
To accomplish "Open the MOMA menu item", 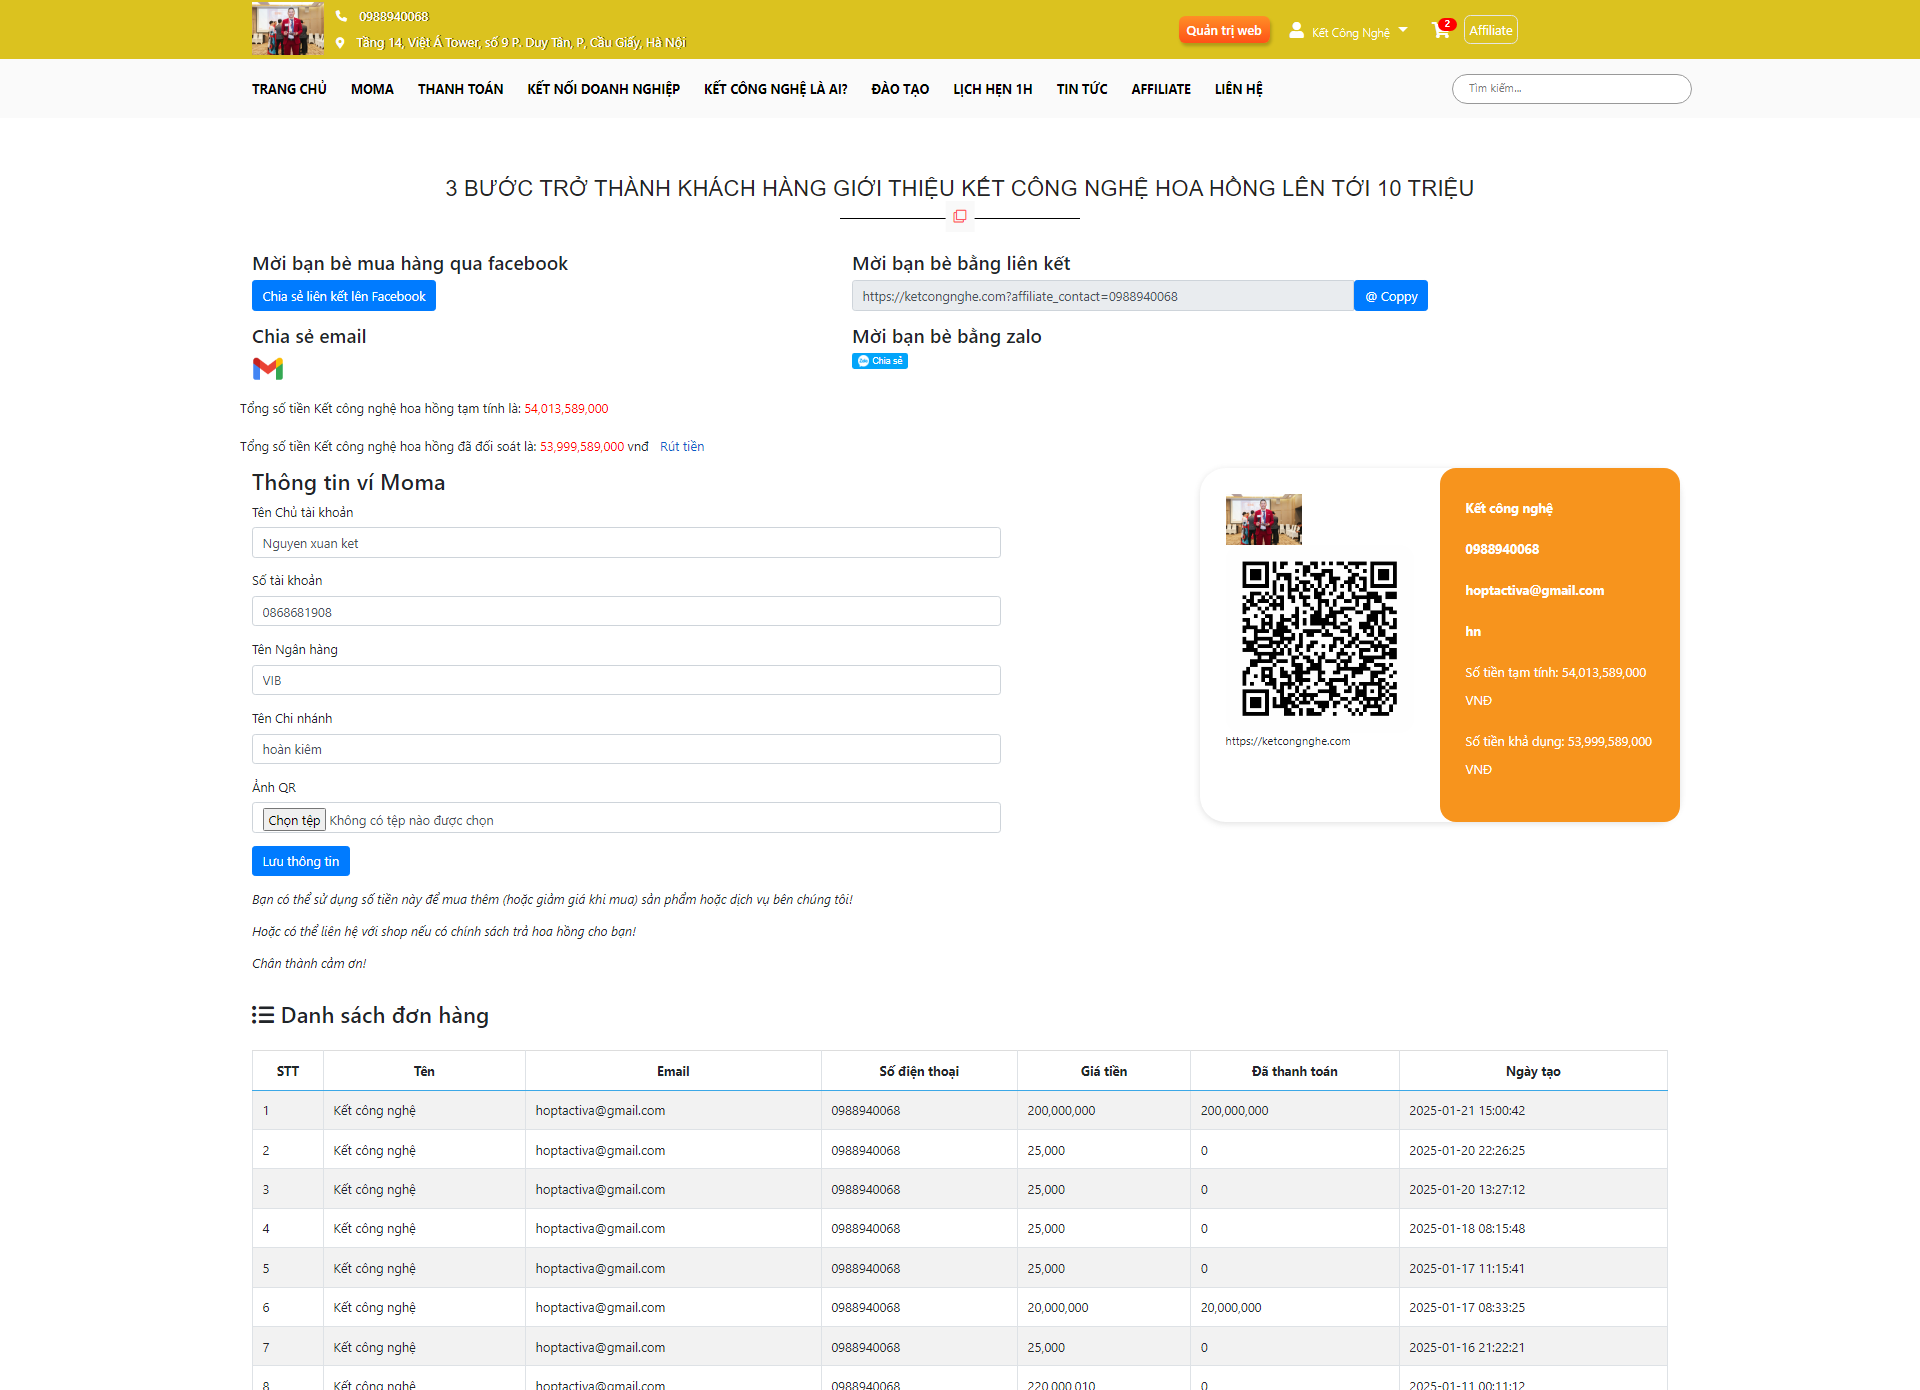I will [372, 89].
